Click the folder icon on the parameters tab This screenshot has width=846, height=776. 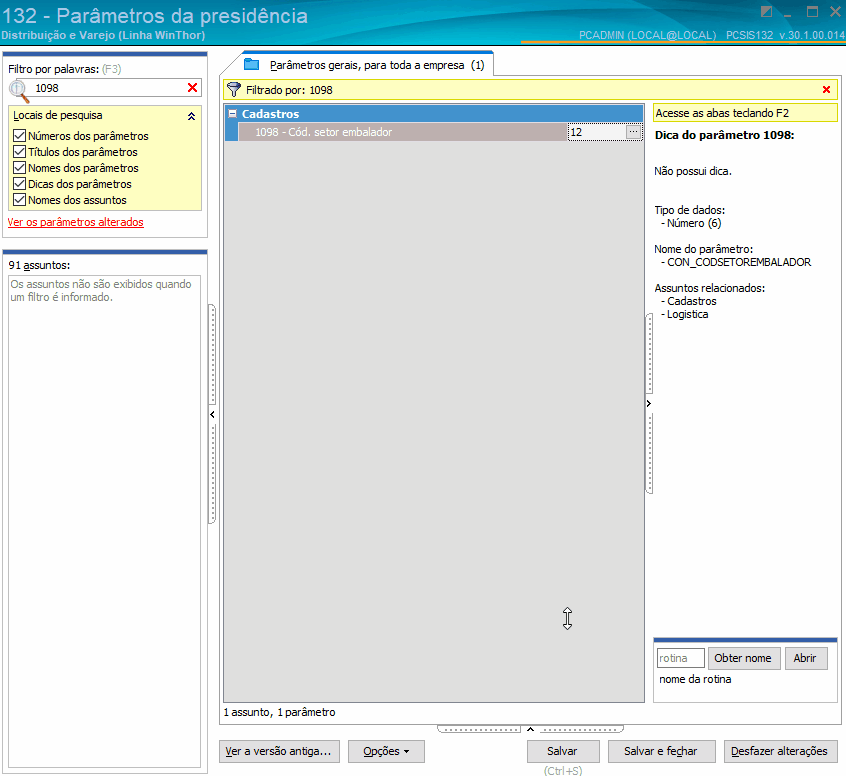(251, 64)
